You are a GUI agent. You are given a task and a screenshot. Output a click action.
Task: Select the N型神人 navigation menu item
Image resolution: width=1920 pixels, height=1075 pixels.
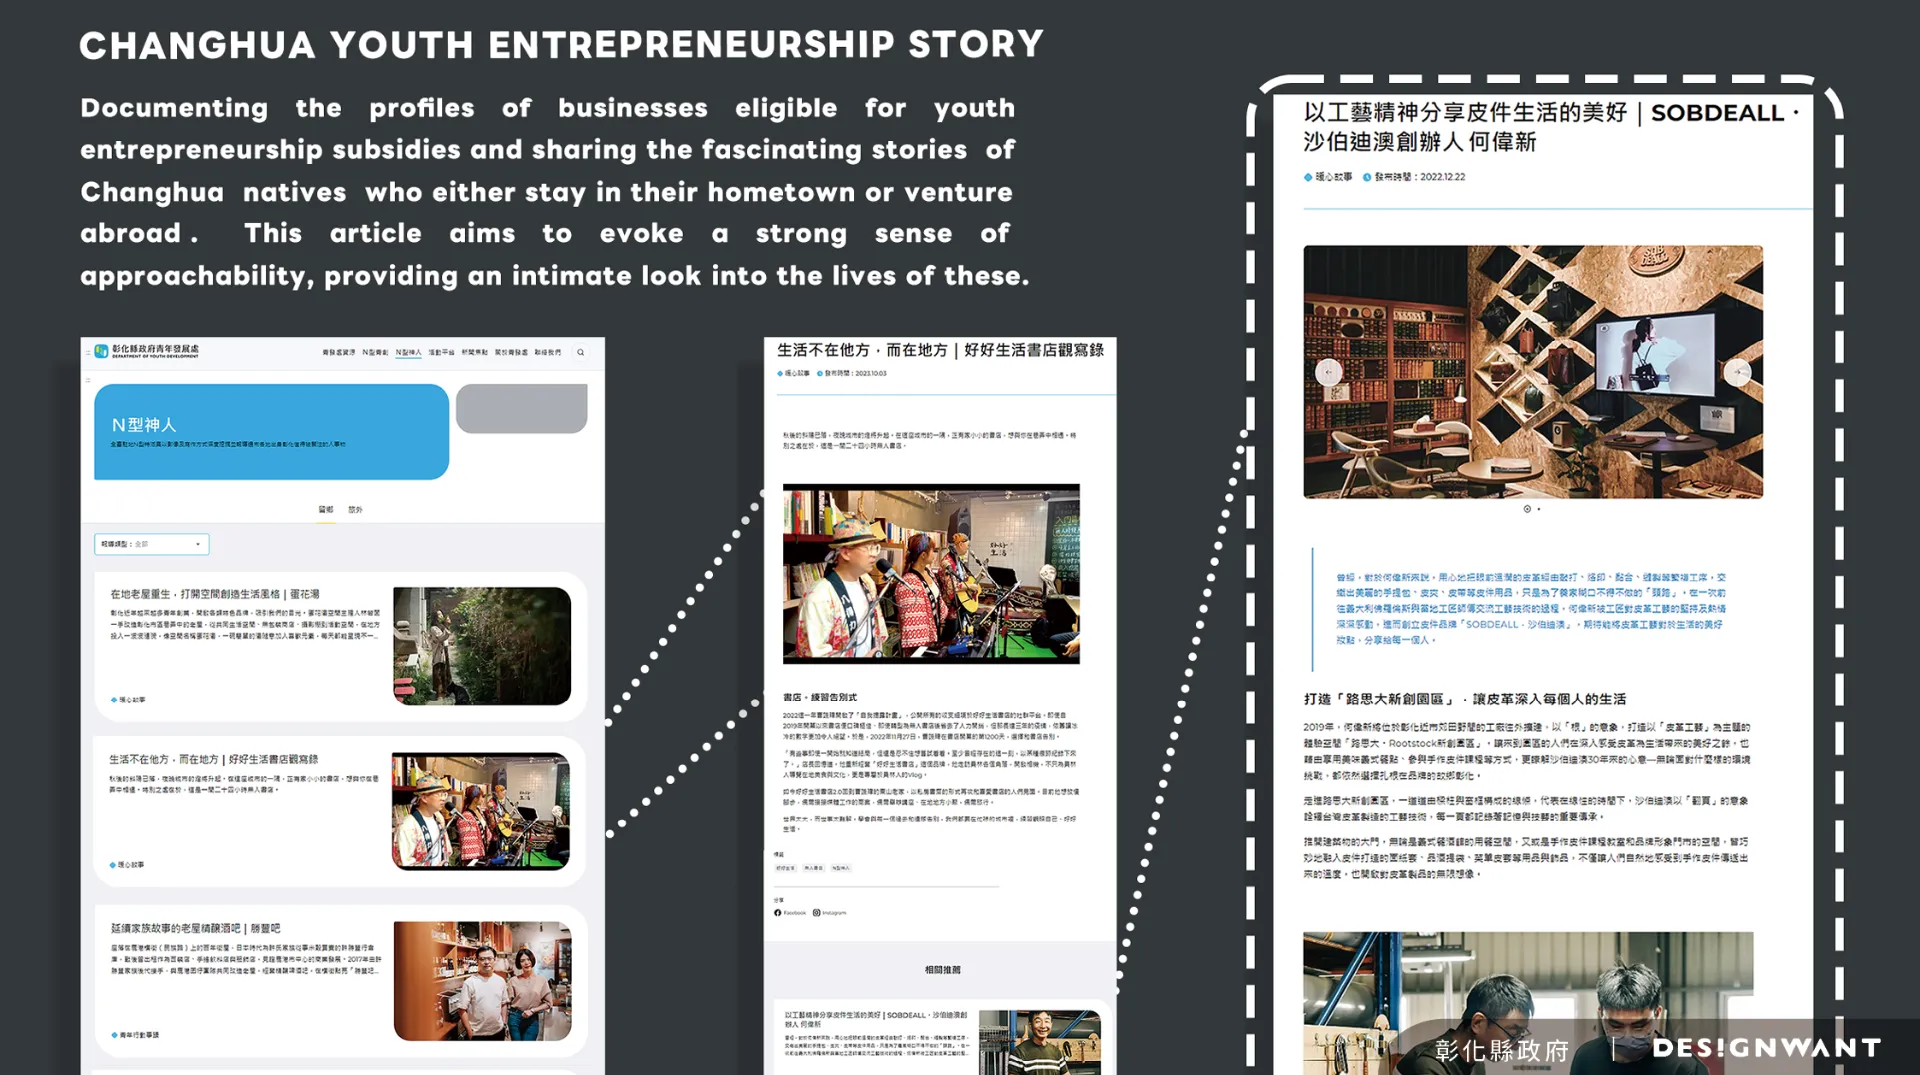tap(408, 352)
